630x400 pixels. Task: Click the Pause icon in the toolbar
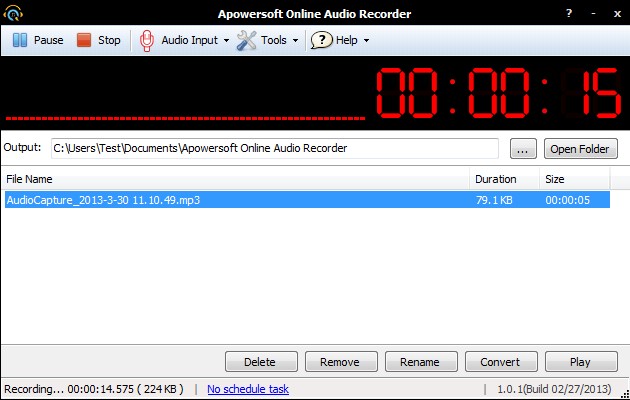point(20,40)
